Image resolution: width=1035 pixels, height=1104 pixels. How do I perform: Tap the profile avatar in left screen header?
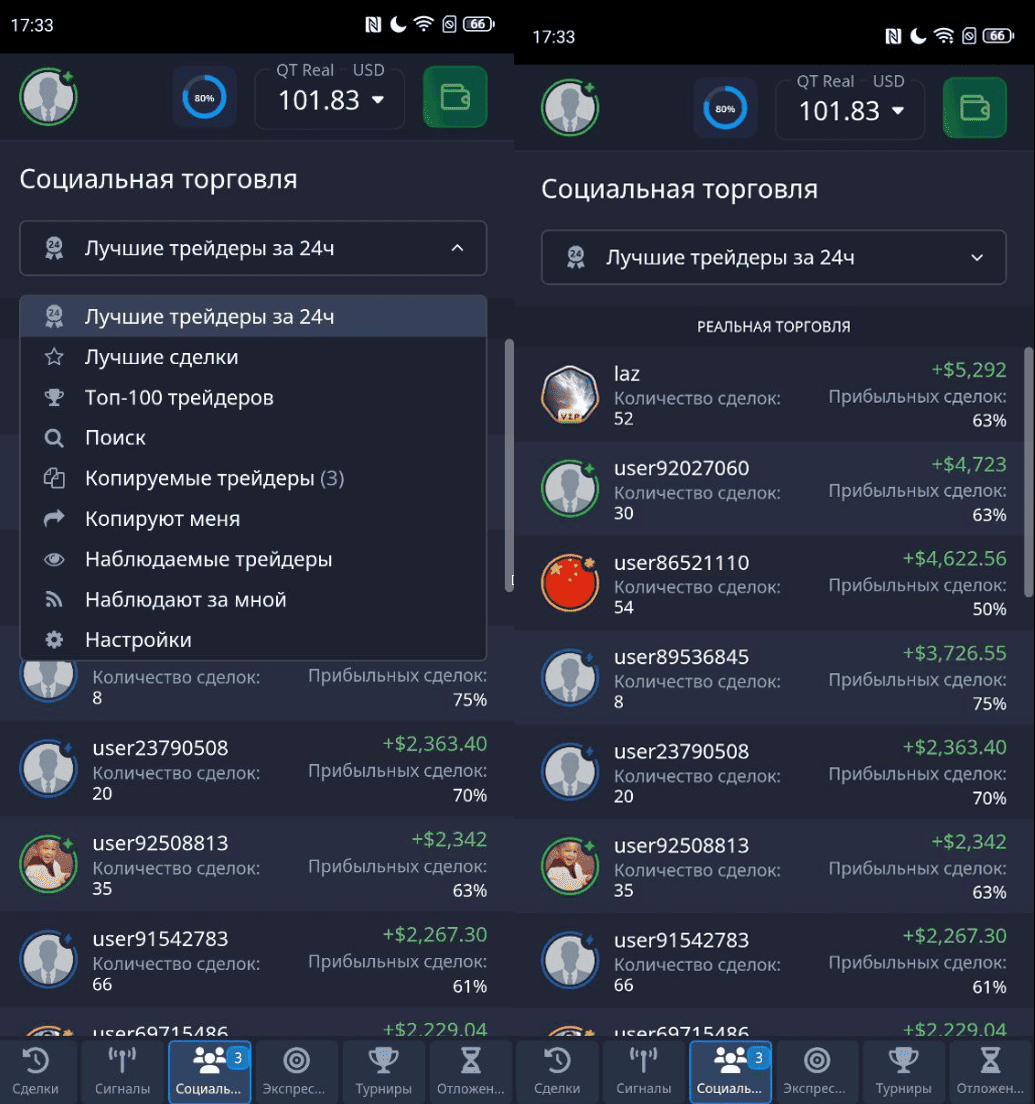tap(48, 97)
